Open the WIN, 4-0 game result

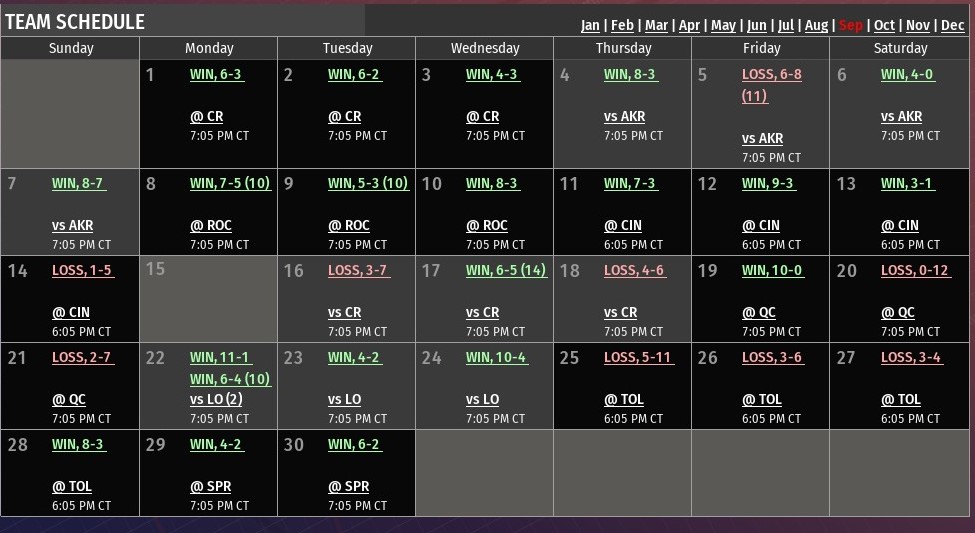point(906,74)
